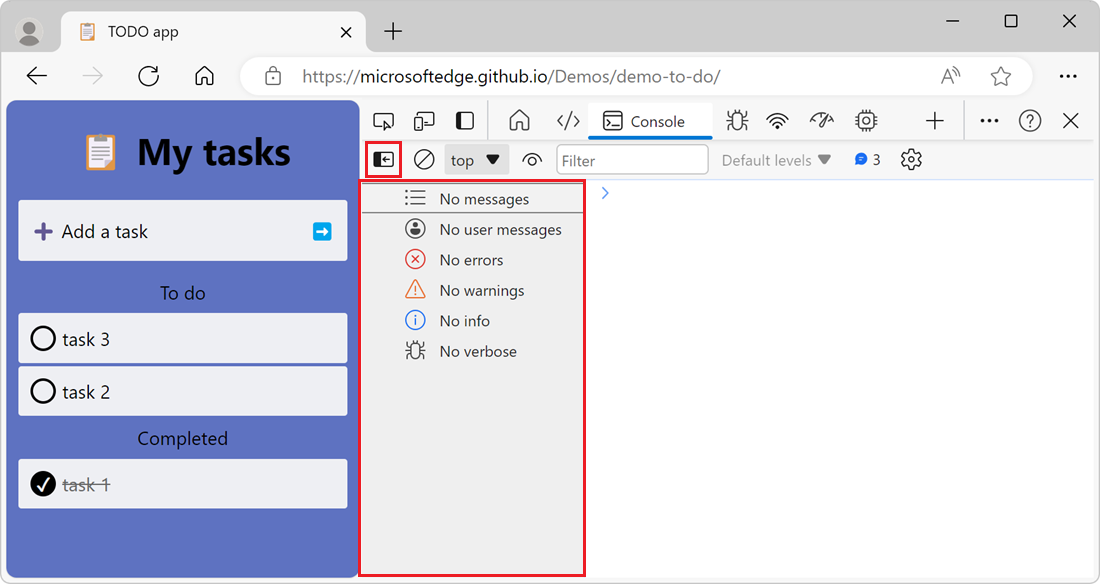Switch to the Console tab
The height and width of the screenshot is (584, 1100).
tap(650, 120)
